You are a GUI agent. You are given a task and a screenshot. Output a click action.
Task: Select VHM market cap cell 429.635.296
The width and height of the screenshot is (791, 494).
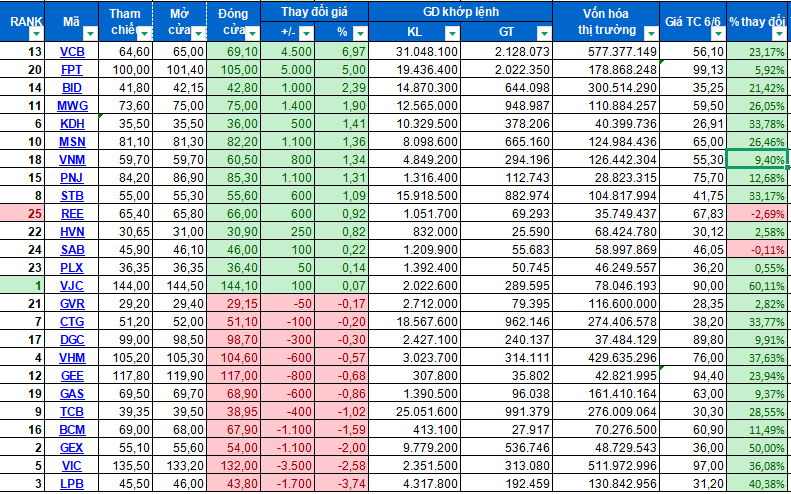click(x=606, y=358)
